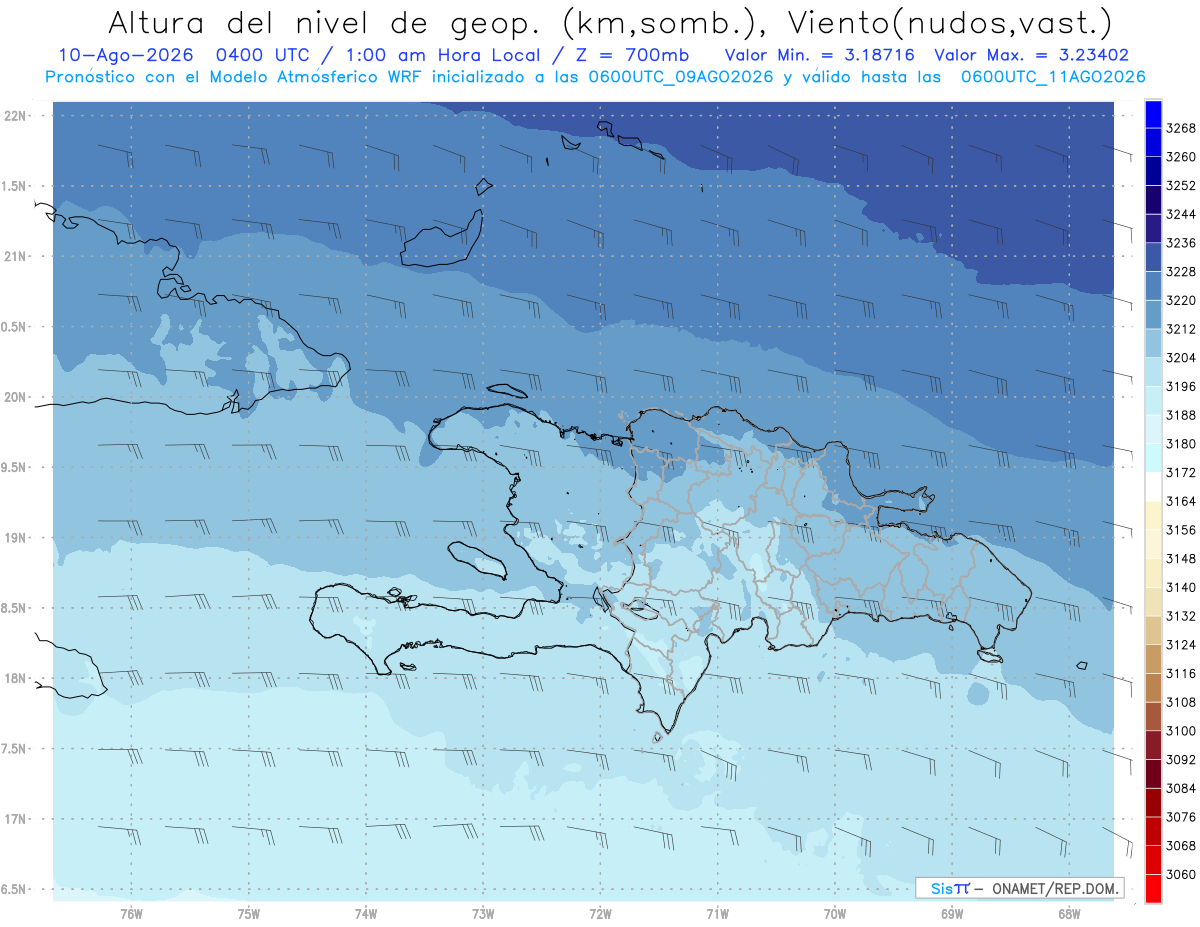Viewport: 1200px width, 927px height.
Task: Click the '21N' latitude axis label
Action: (15, 256)
